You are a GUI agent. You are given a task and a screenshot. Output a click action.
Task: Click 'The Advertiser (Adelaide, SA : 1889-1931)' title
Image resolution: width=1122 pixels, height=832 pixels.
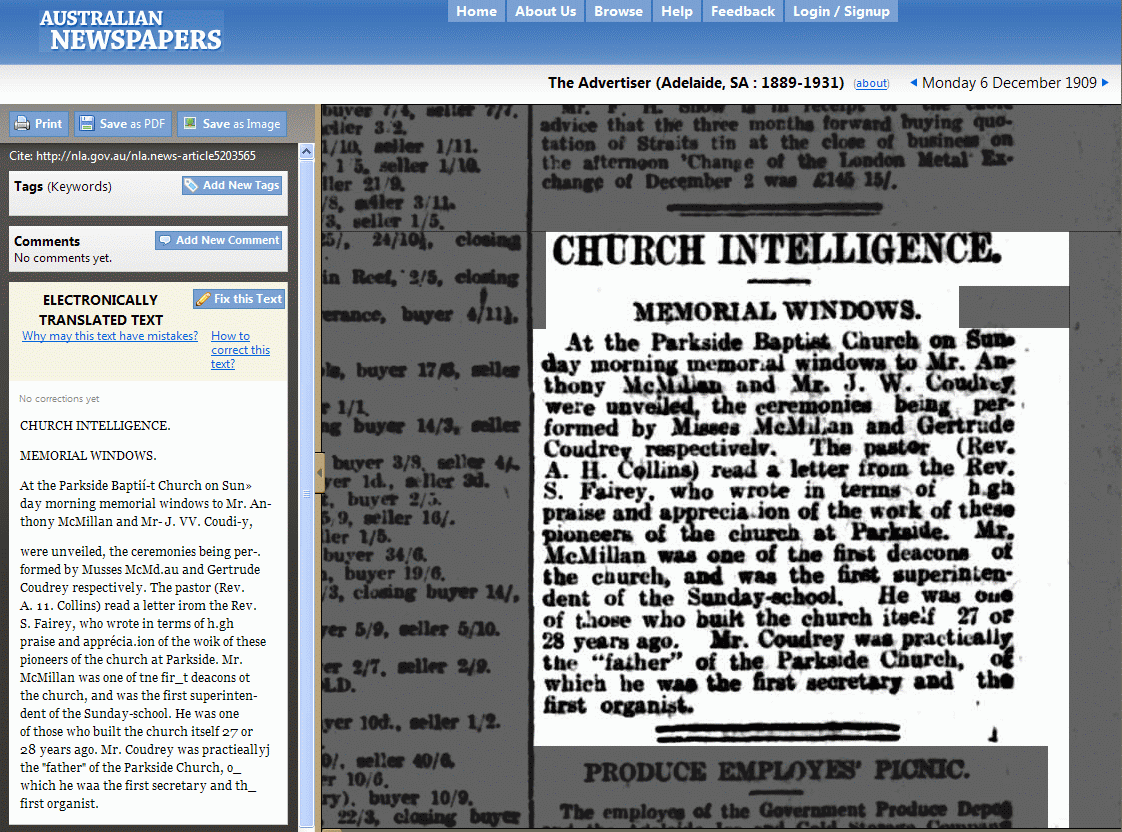point(696,83)
